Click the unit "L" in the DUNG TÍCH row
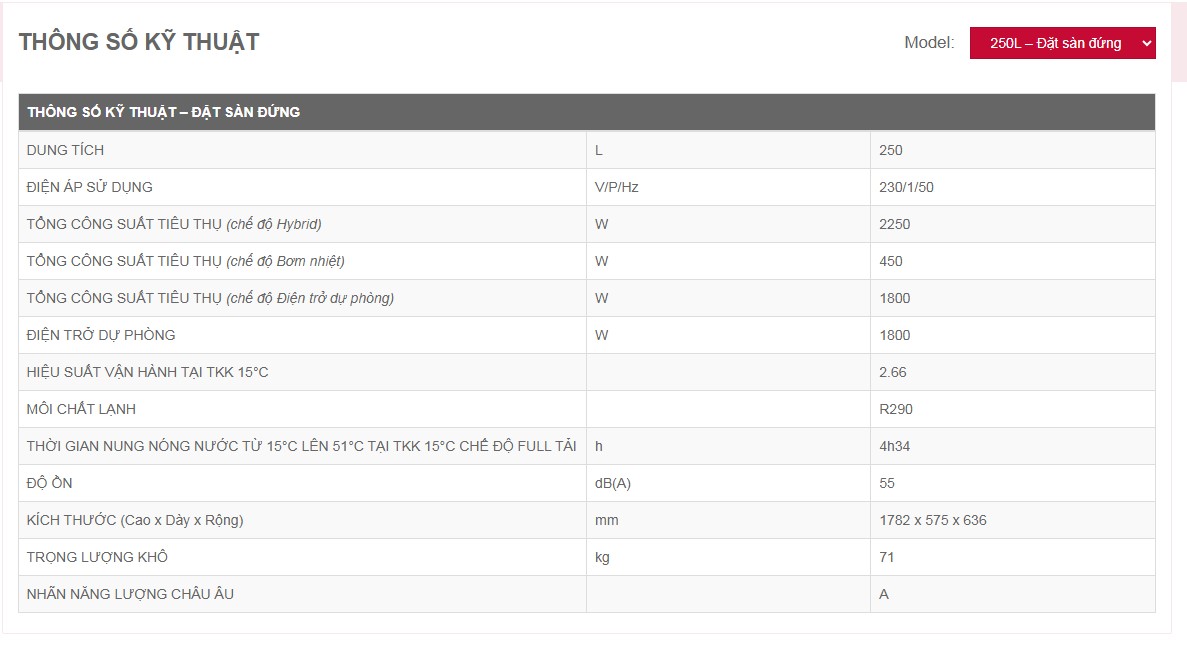This screenshot has width=1187, height=648. 598,150
